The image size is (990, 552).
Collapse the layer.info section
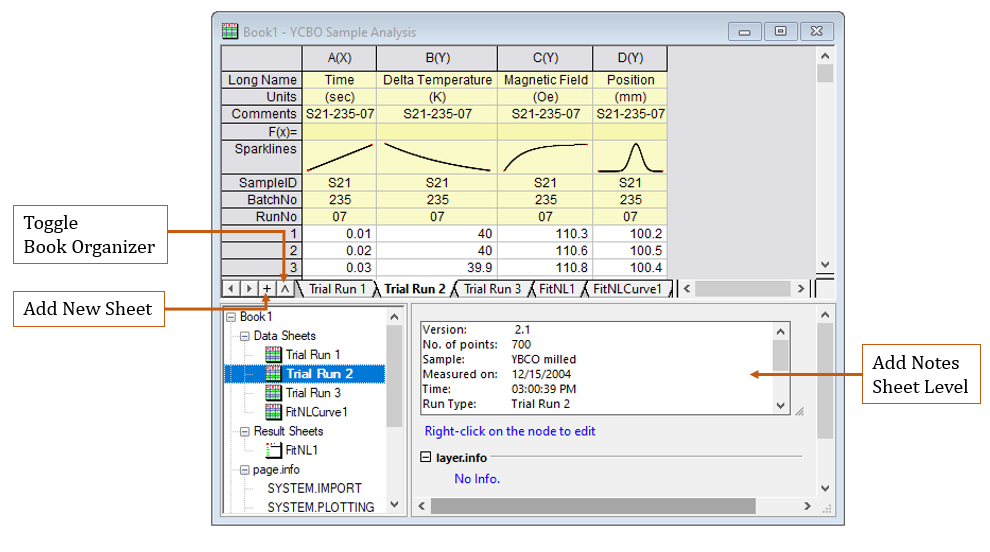[426, 457]
